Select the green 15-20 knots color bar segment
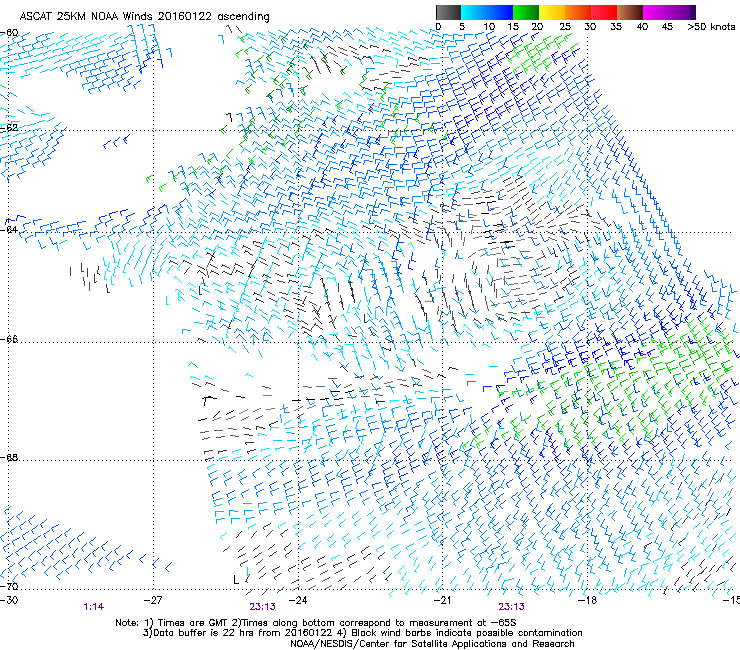This screenshot has width=740, height=650. coord(526,12)
